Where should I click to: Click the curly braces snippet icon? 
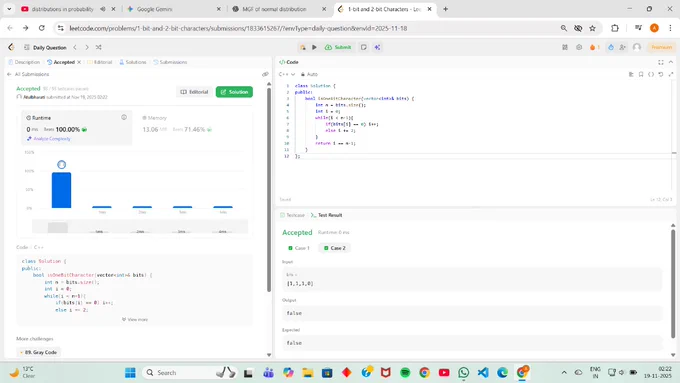click(x=651, y=74)
